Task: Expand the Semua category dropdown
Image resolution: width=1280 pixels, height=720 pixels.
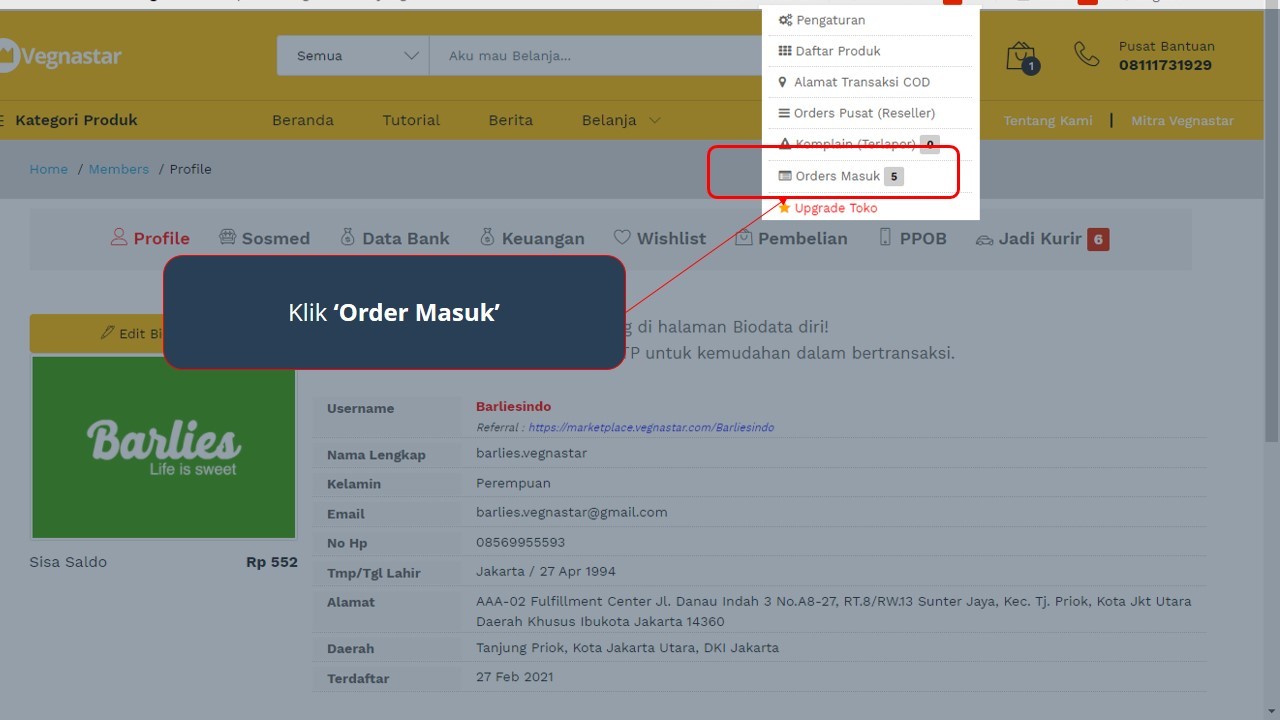Action: coord(353,56)
